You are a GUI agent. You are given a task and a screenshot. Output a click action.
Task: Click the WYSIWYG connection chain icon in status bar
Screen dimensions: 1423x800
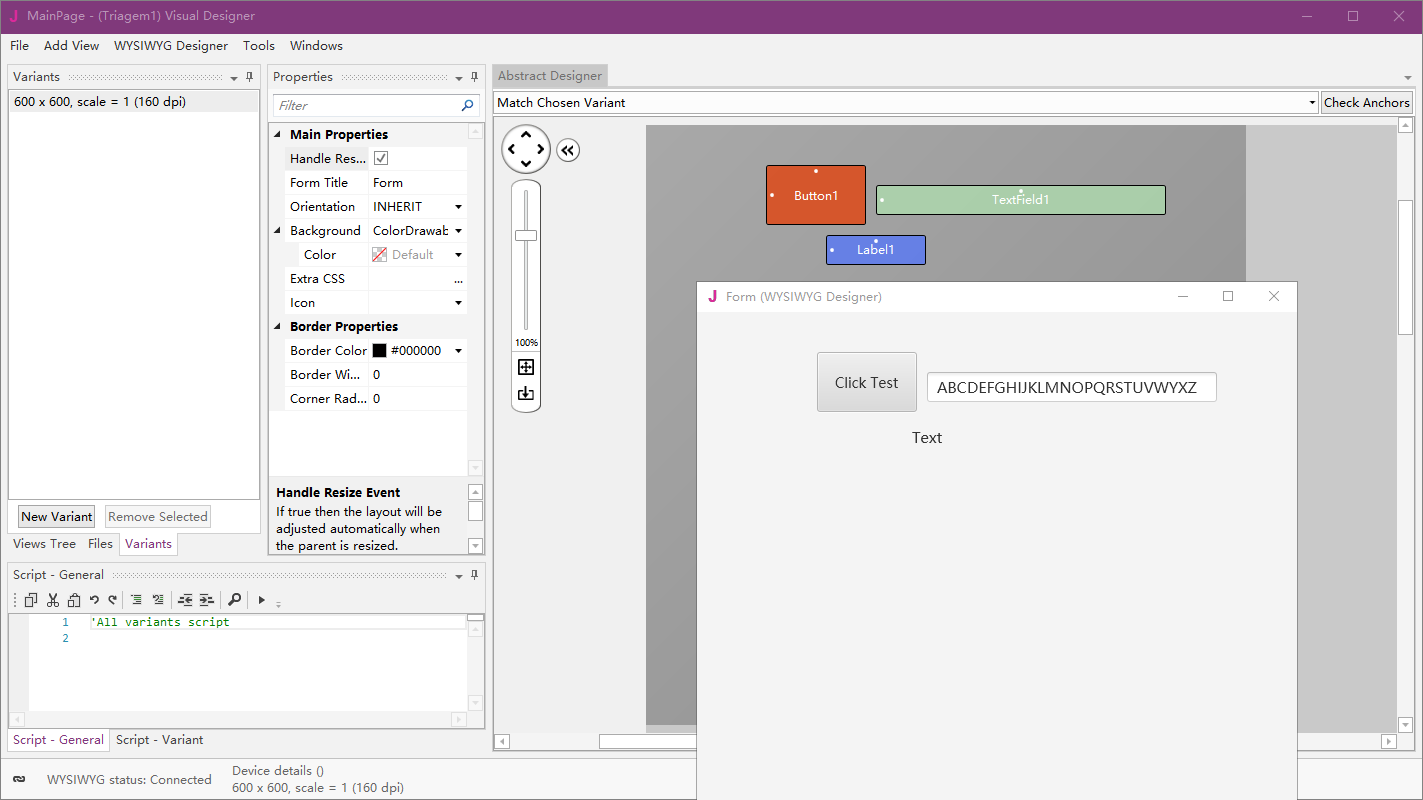pos(19,779)
